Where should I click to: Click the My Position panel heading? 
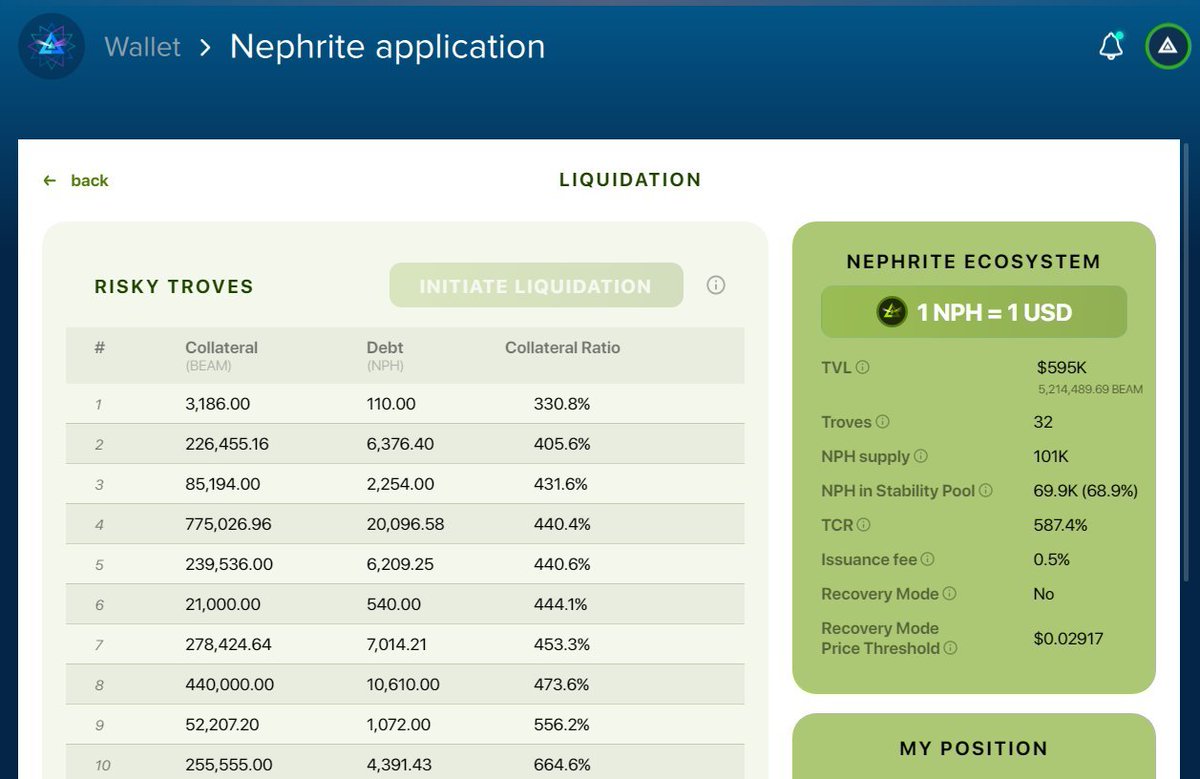(x=974, y=748)
